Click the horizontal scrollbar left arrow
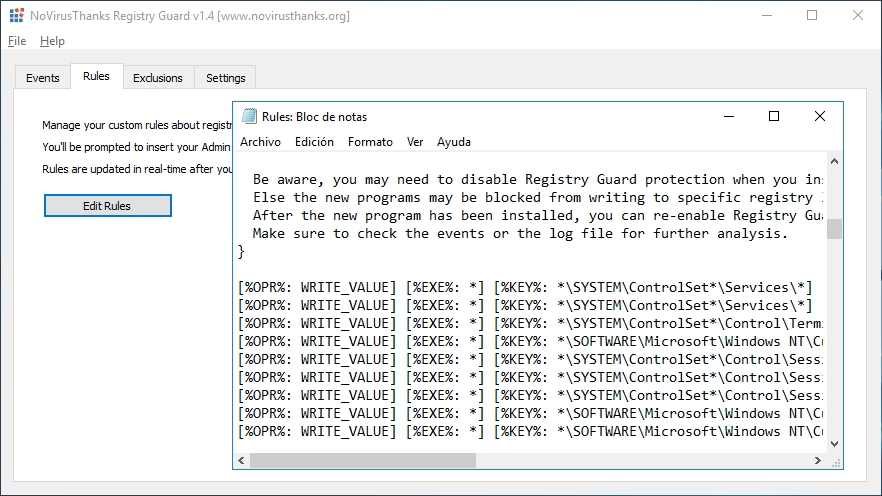Image resolution: width=882 pixels, height=496 pixels. 241,461
